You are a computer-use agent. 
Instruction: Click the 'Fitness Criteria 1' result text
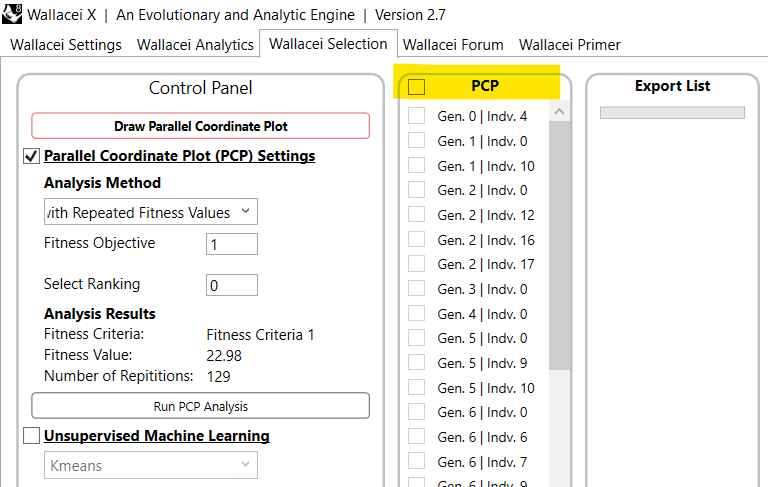point(260,335)
